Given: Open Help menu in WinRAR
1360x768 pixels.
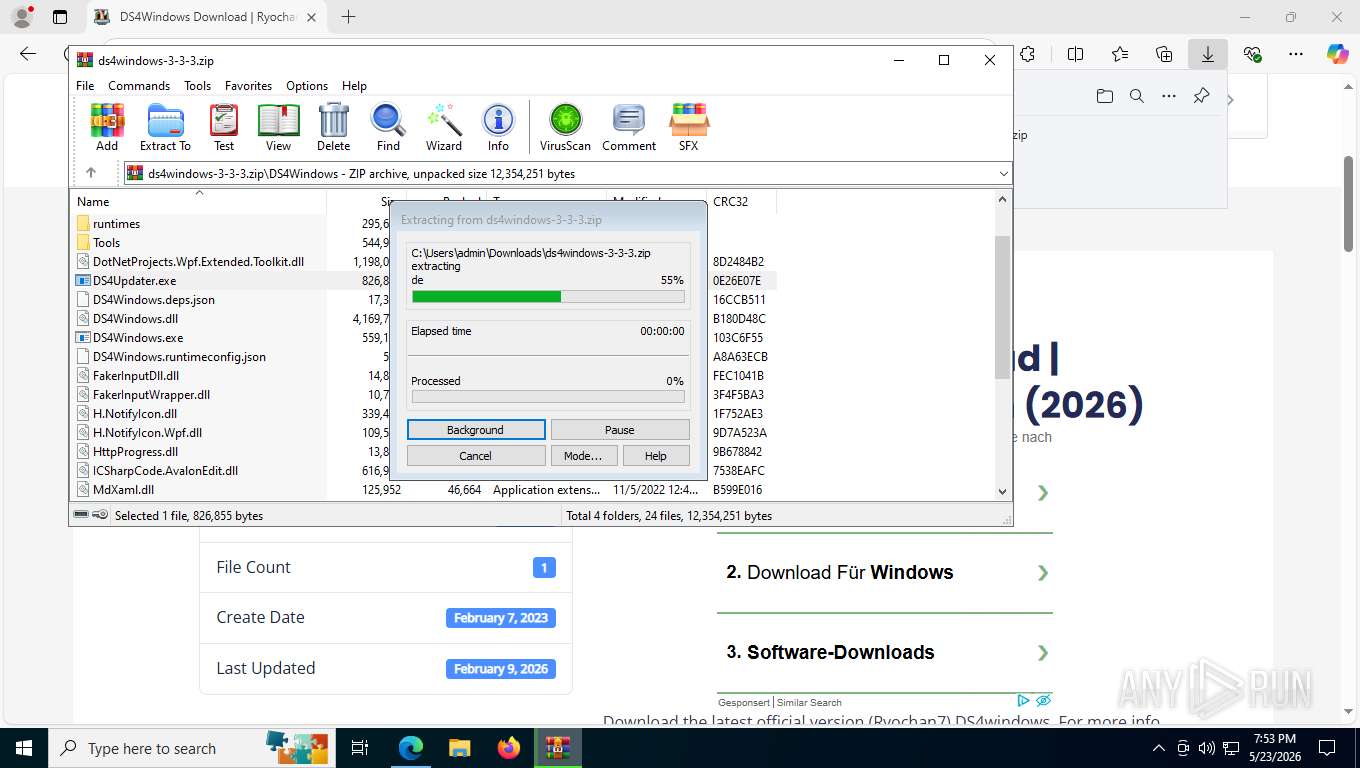Looking at the screenshot, I should (354, 86).
